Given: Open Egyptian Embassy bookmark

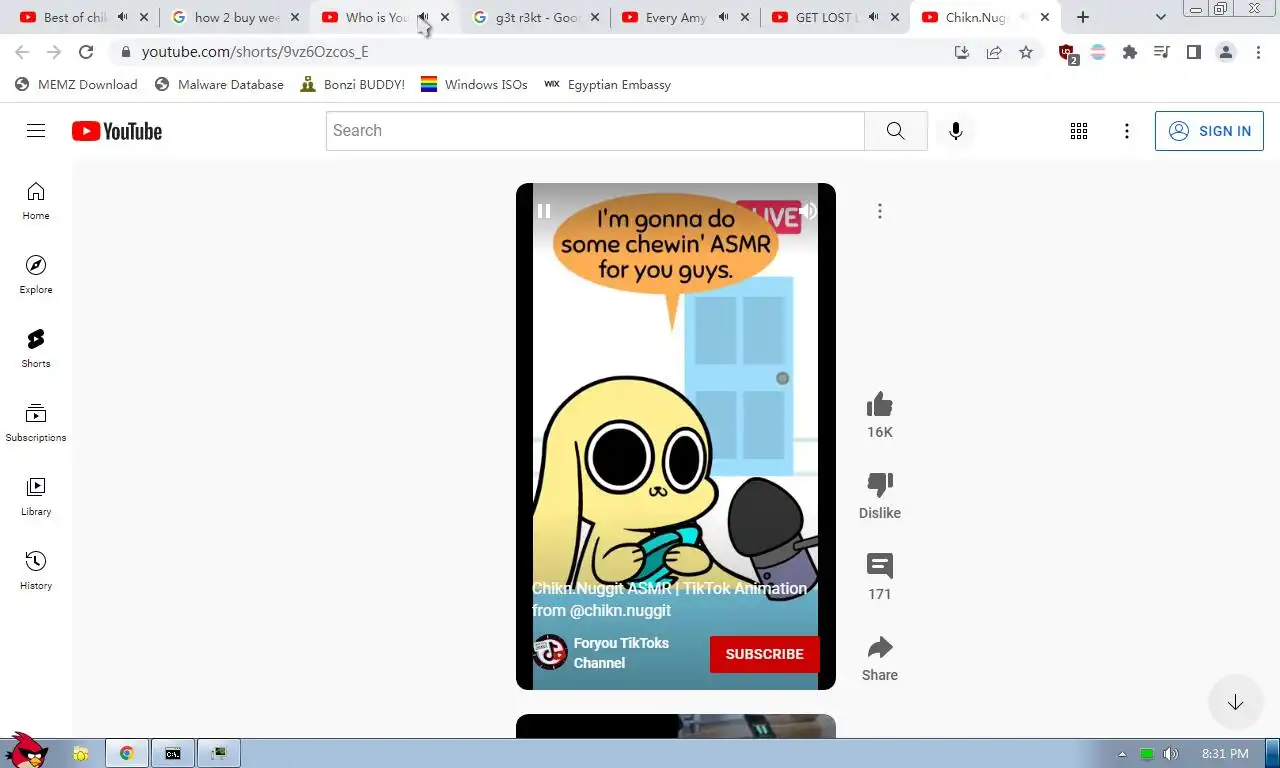Looking at the screenshot, I should tap(607, 85).
